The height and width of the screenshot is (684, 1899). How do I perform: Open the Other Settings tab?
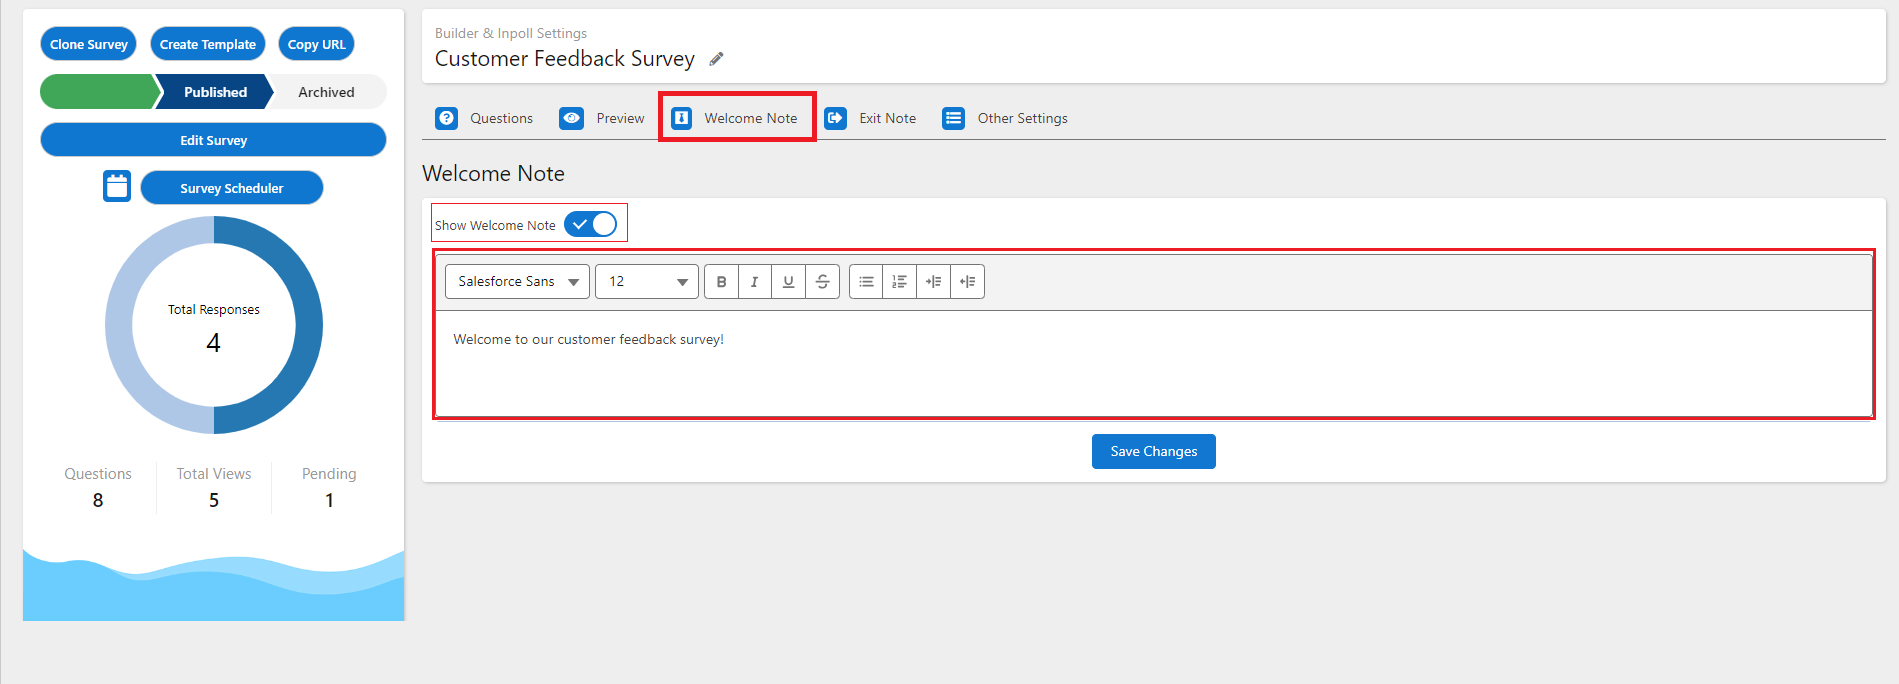coord(1005,118)
